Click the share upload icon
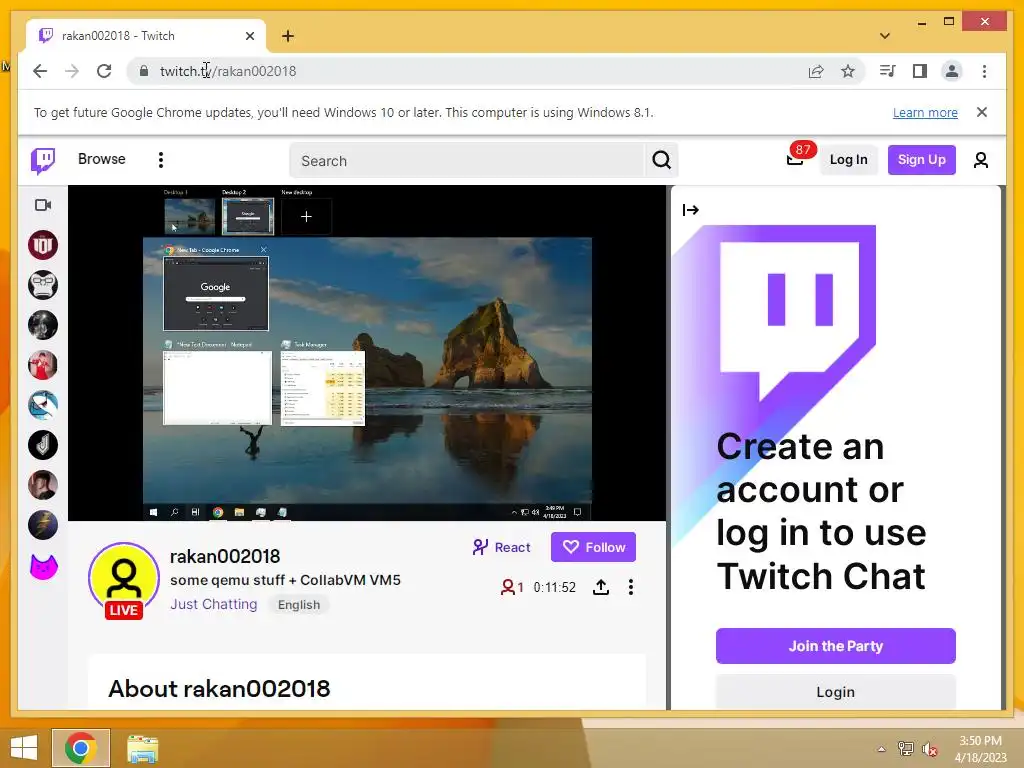This screenshot has height=768, width=1024. 601,587
